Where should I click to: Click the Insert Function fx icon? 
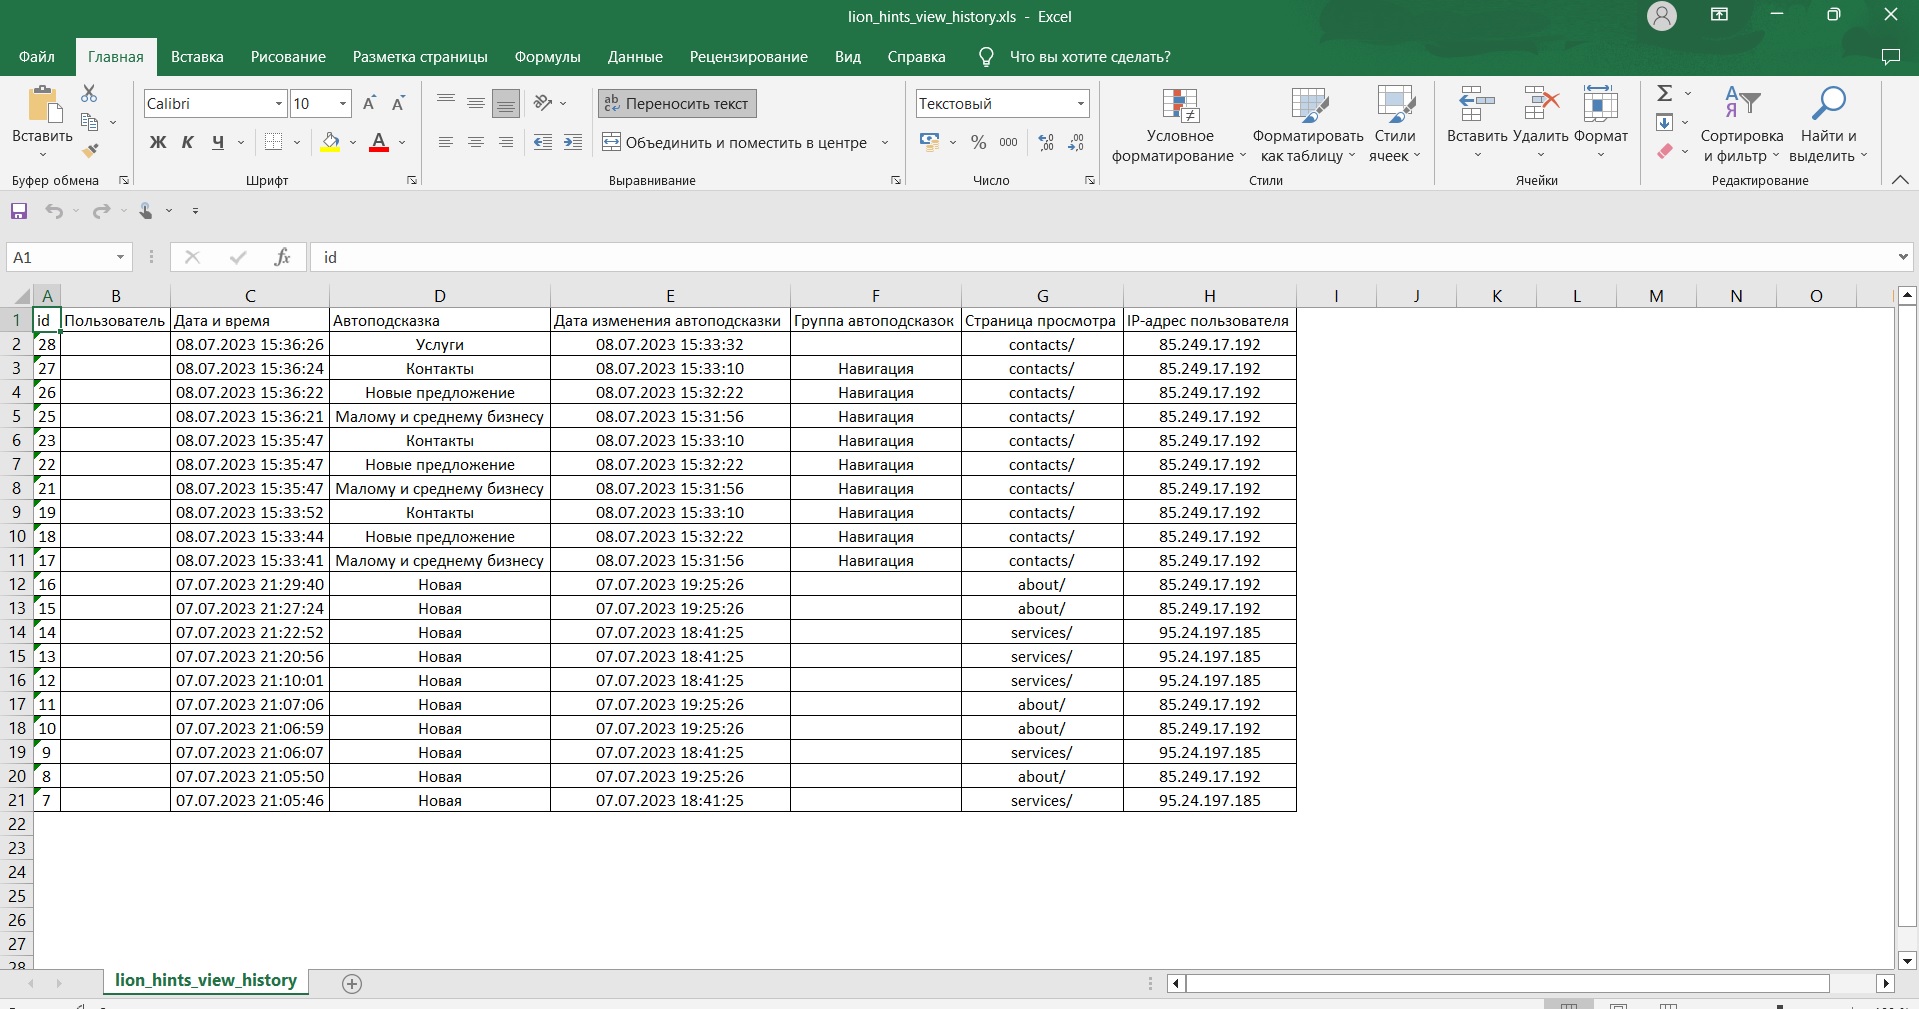282,257
